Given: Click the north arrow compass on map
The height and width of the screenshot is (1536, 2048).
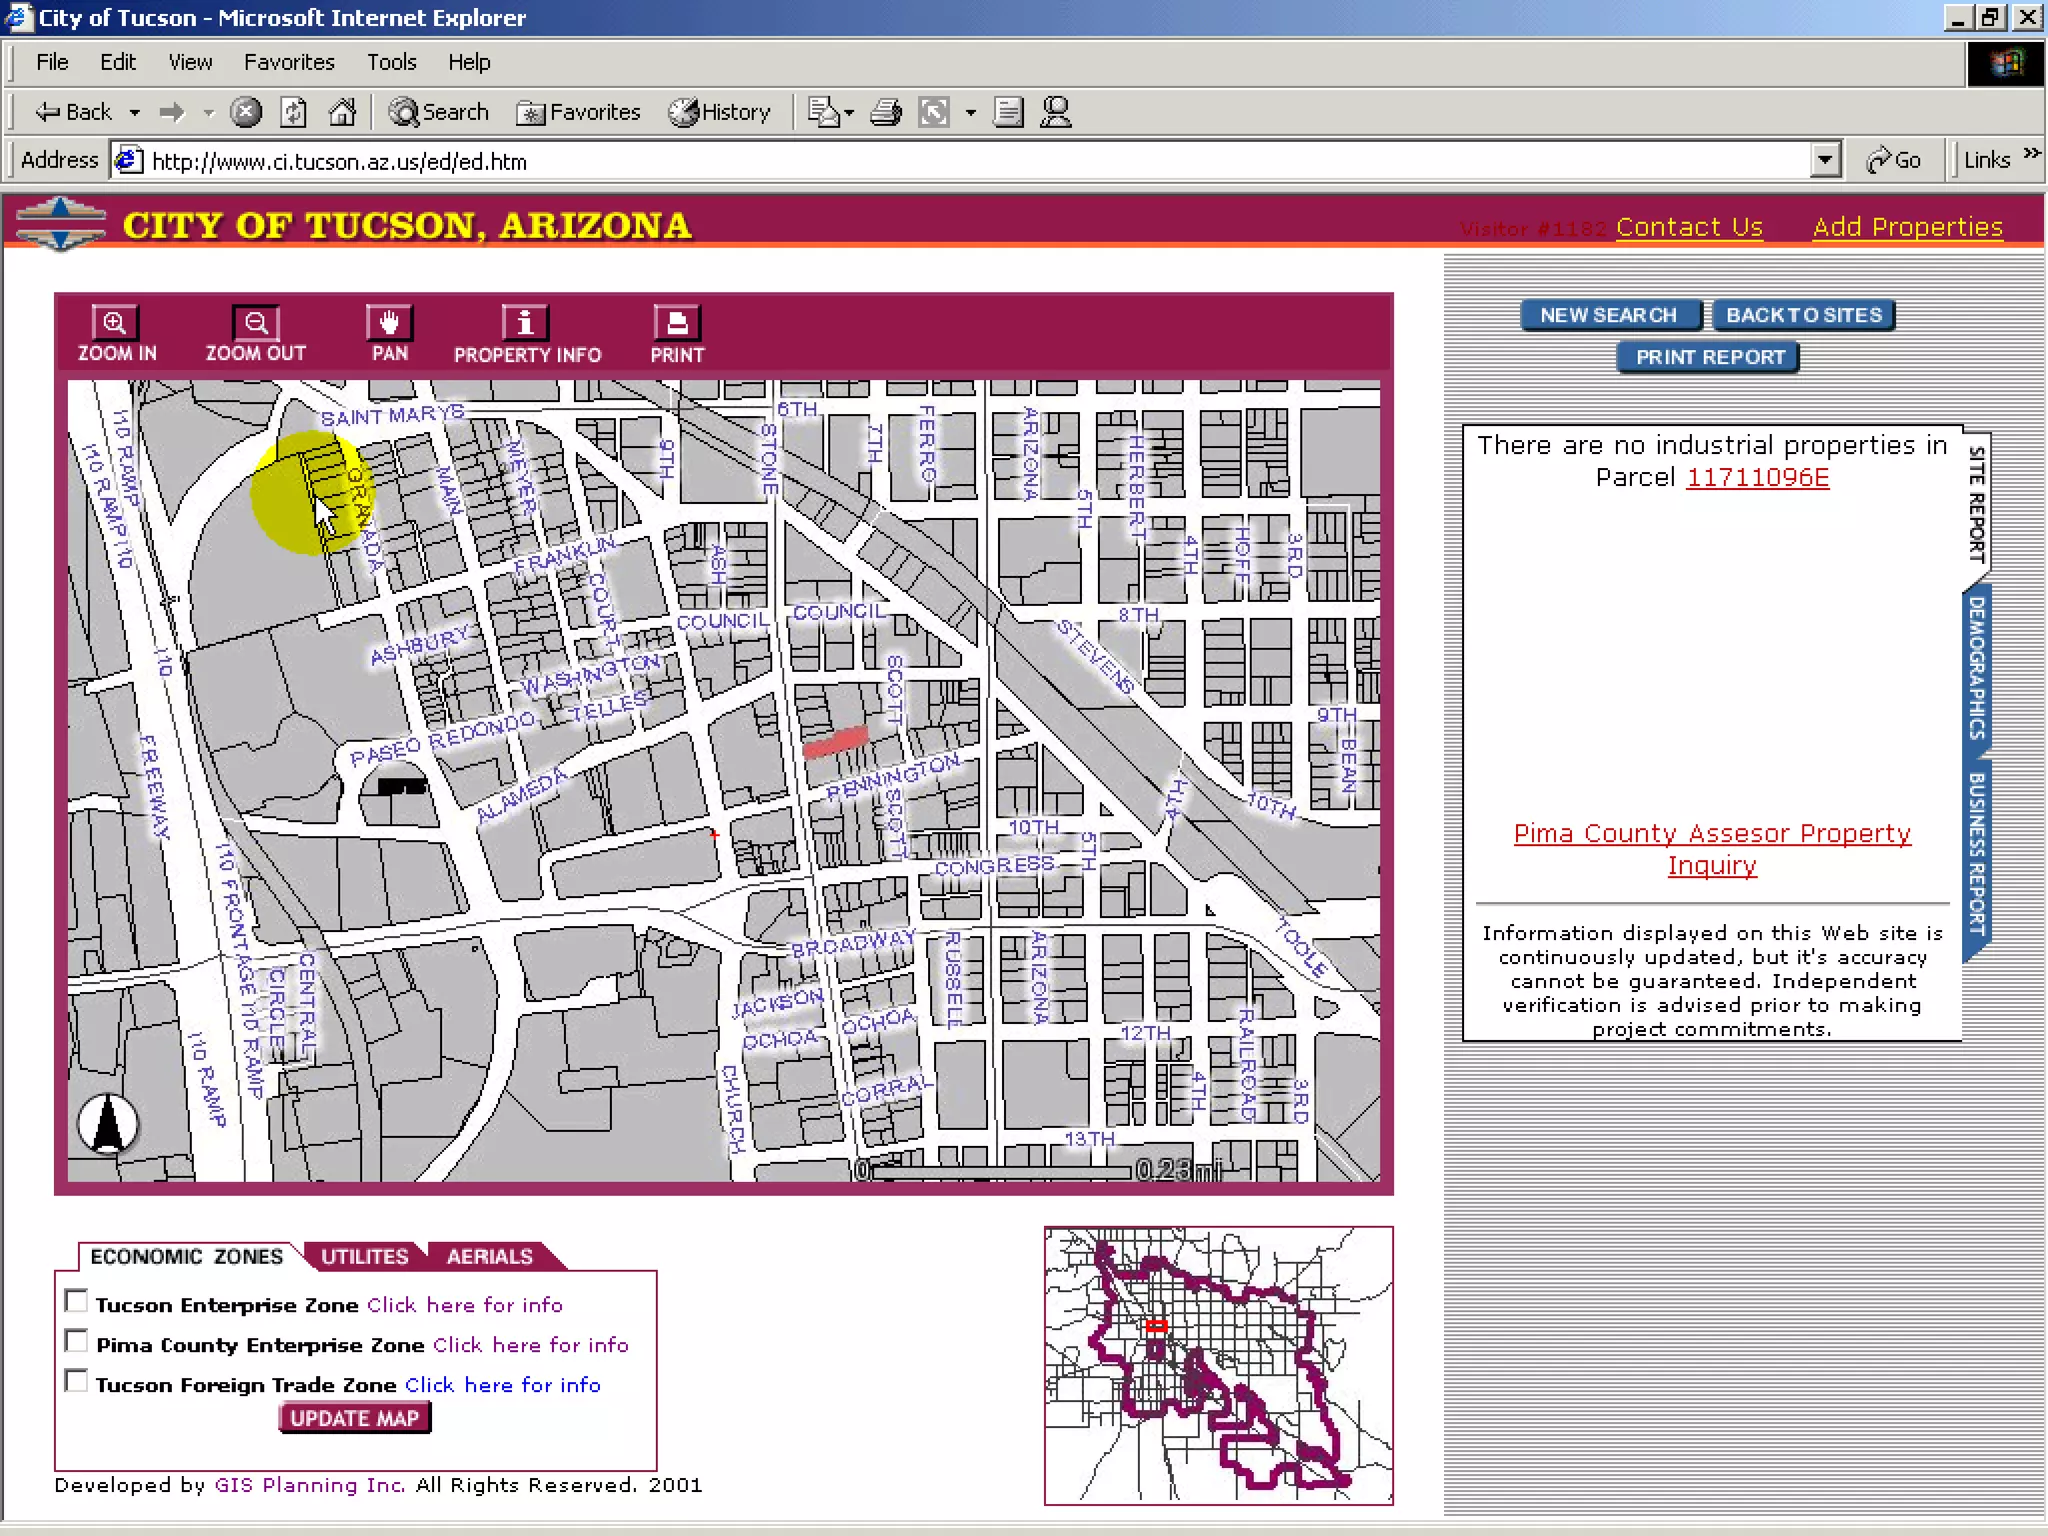Looking at the screenshot, I should (x=108, y=1124).
